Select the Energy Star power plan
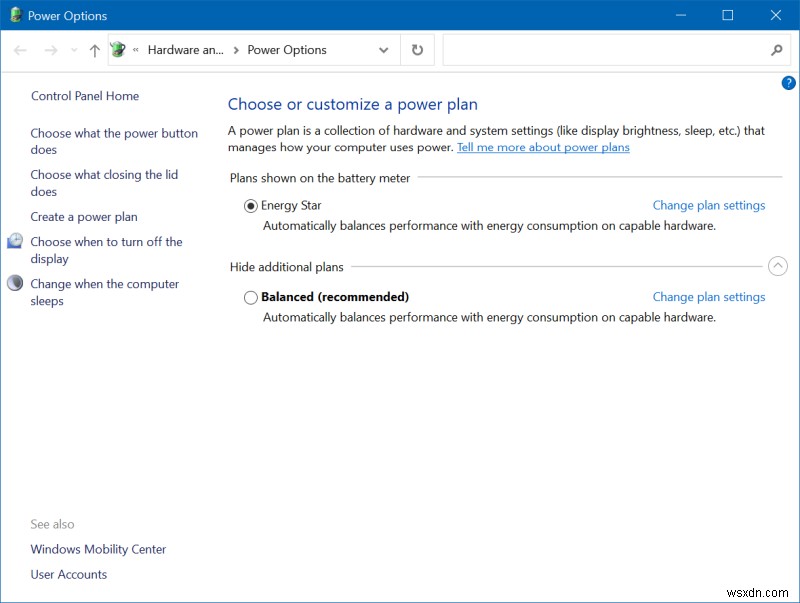 (251, 206)
